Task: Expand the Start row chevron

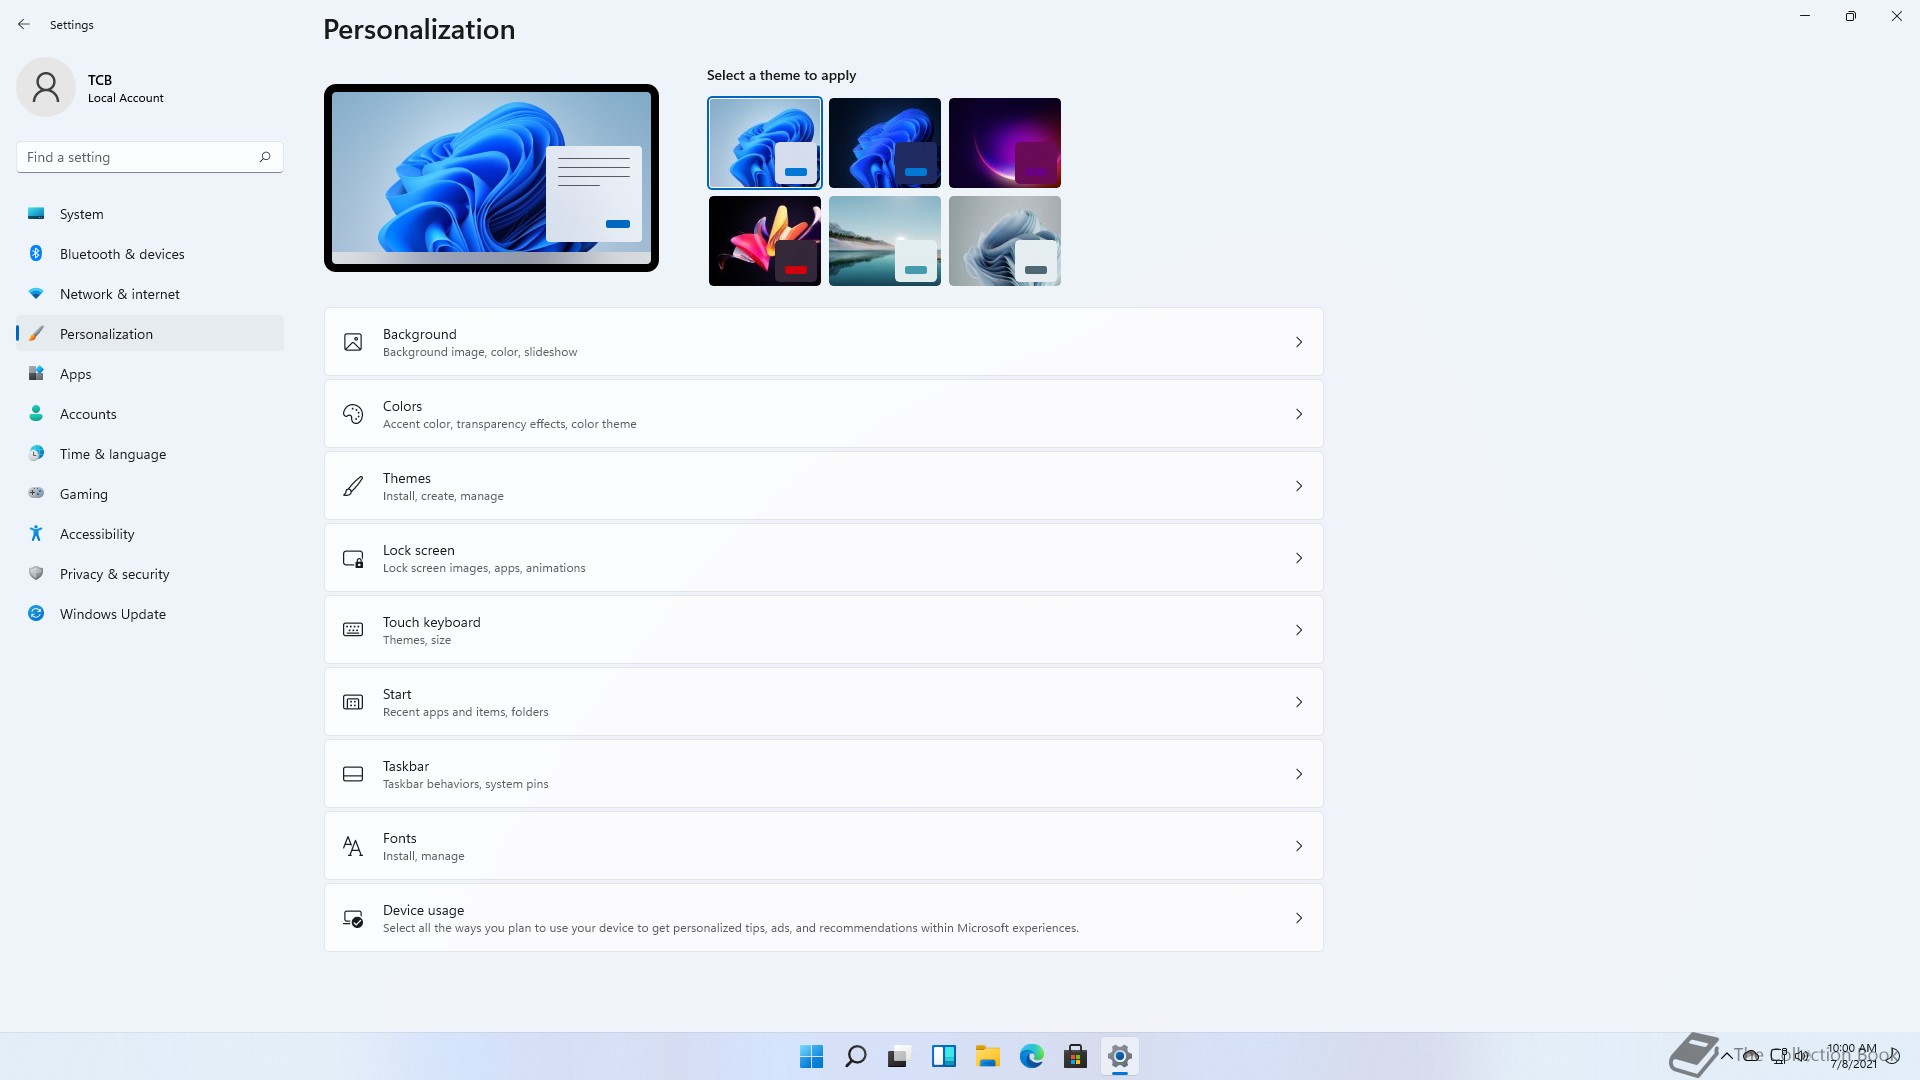Action: (x=1299, y=702)
